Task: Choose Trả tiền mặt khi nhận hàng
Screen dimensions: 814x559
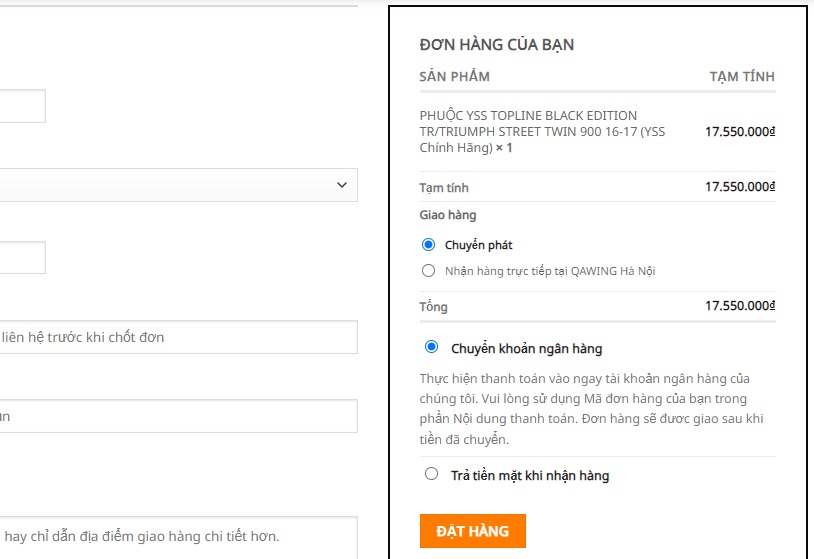Action: [x=432, y=474]
